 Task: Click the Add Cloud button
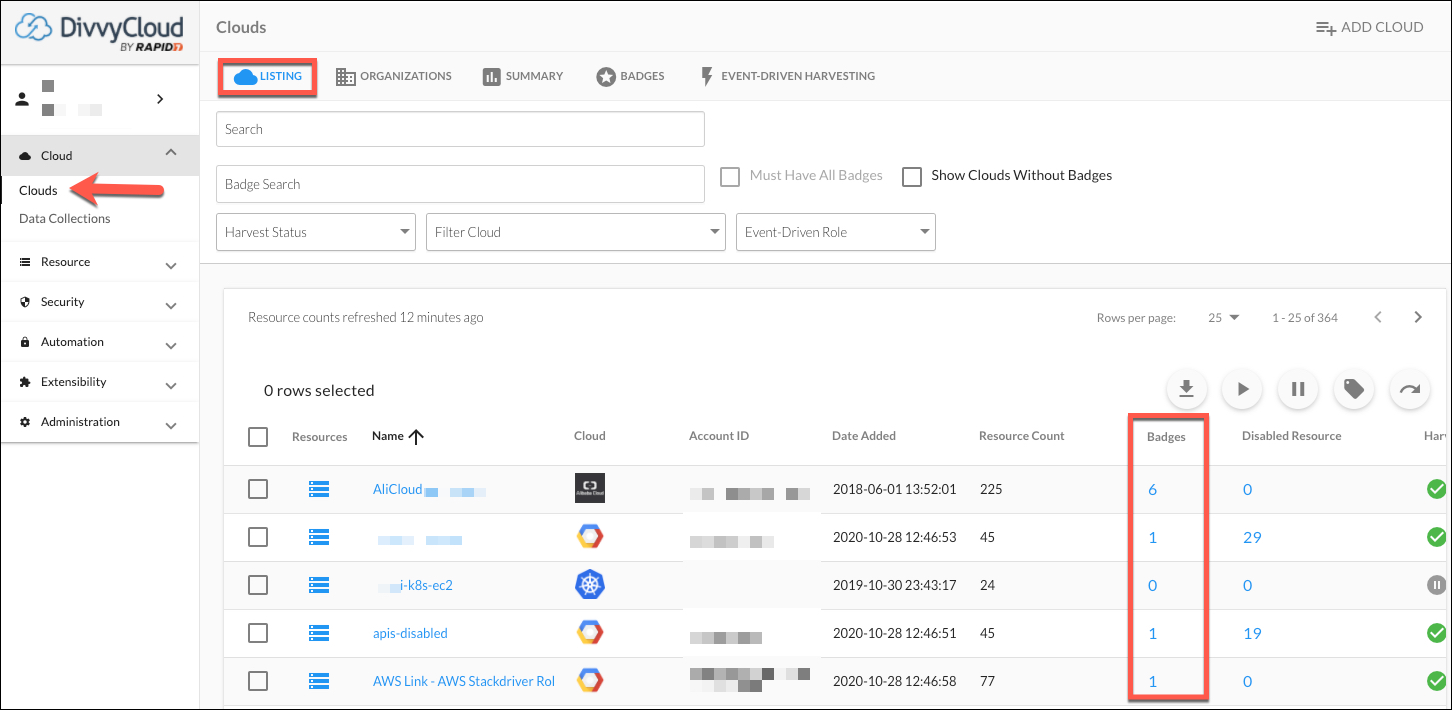[x=1369, y=27]
